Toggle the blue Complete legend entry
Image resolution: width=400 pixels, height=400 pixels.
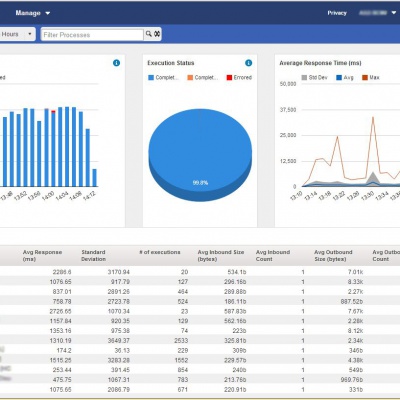coord(163,77)
